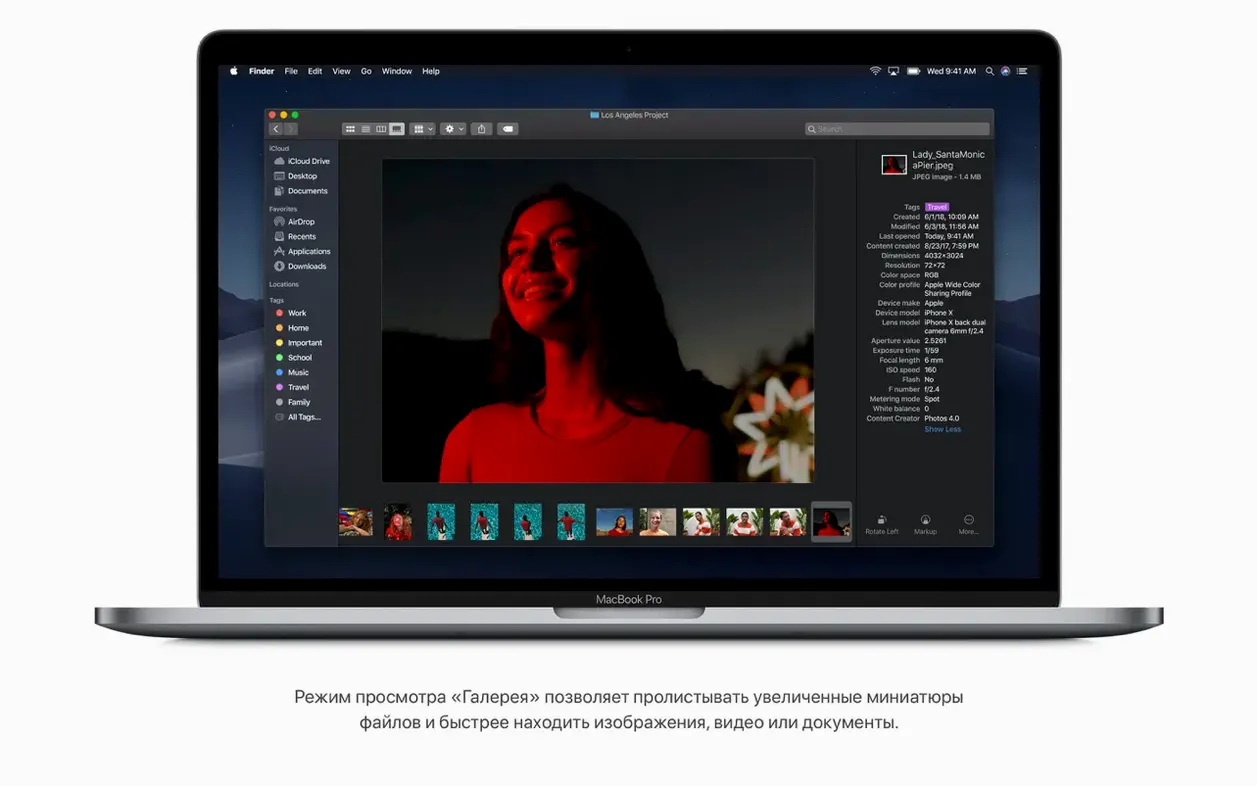The height and width of the screenshot is (786, 1257).
Task: Select the Travel tag in sidebar
Action: [292, 387]
